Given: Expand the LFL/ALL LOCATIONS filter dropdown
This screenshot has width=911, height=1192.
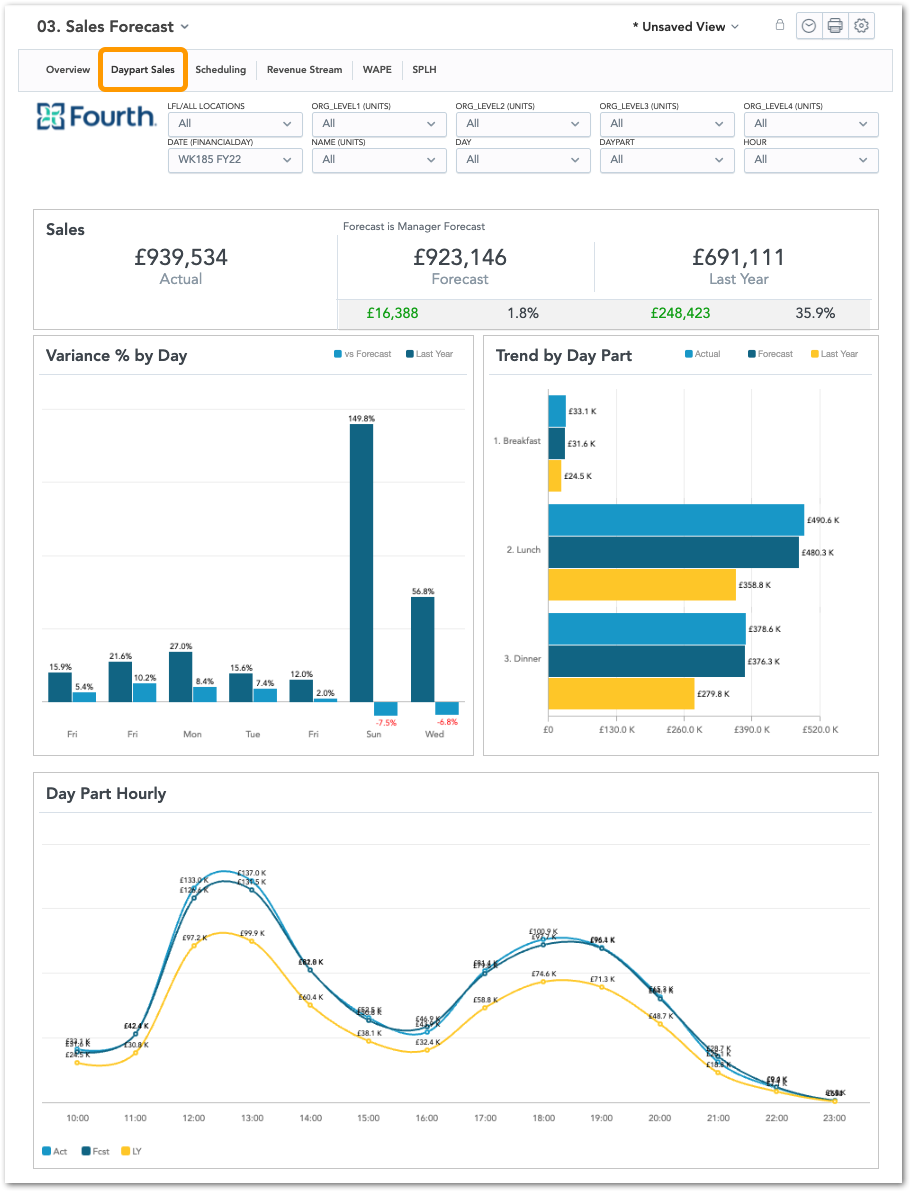Looking at the screenshot, I should pyautogui.click(x=235, y=124).
